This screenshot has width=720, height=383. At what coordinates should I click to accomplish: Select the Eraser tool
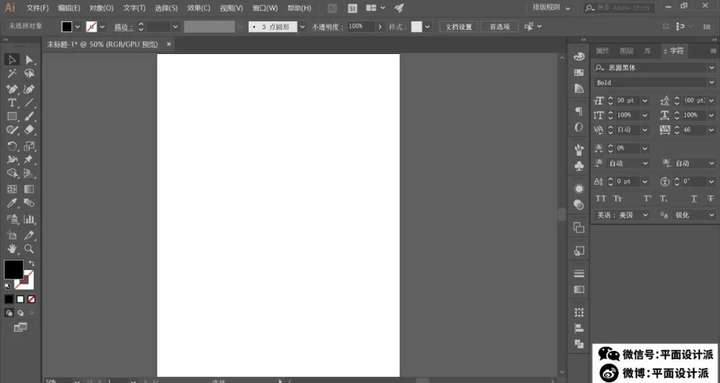coord(29,130)
